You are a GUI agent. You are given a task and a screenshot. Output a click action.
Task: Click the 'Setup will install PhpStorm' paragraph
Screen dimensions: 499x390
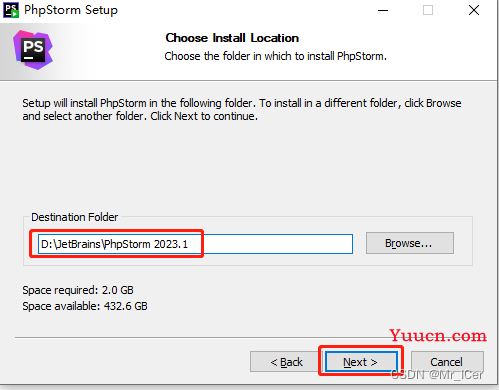[242, 110]
